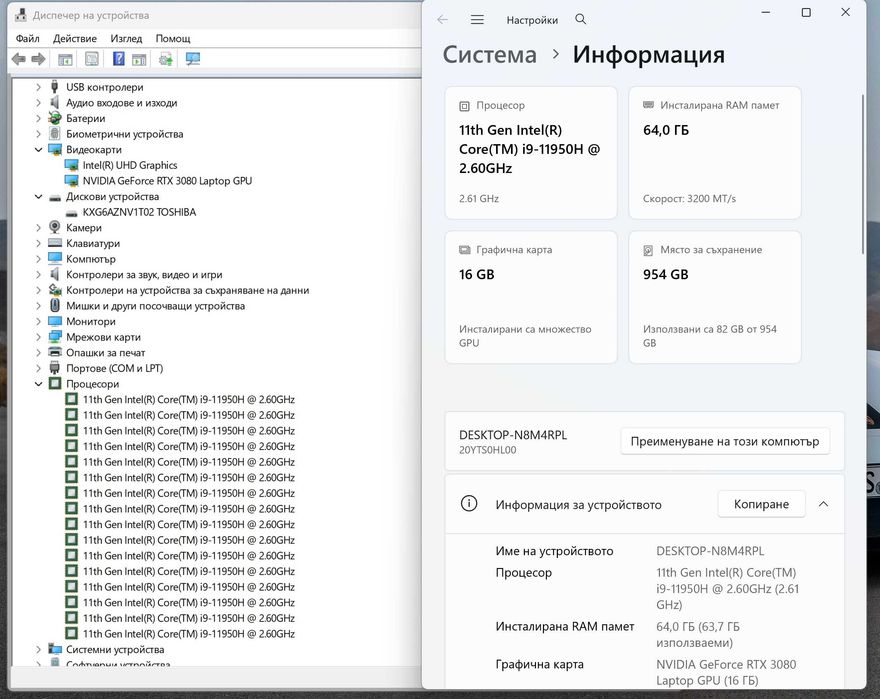This screenshot has width=880, height=699.
Task: Click the DESKTOP-N8M4RPL computer name heading
Action: tap(513, 435)
